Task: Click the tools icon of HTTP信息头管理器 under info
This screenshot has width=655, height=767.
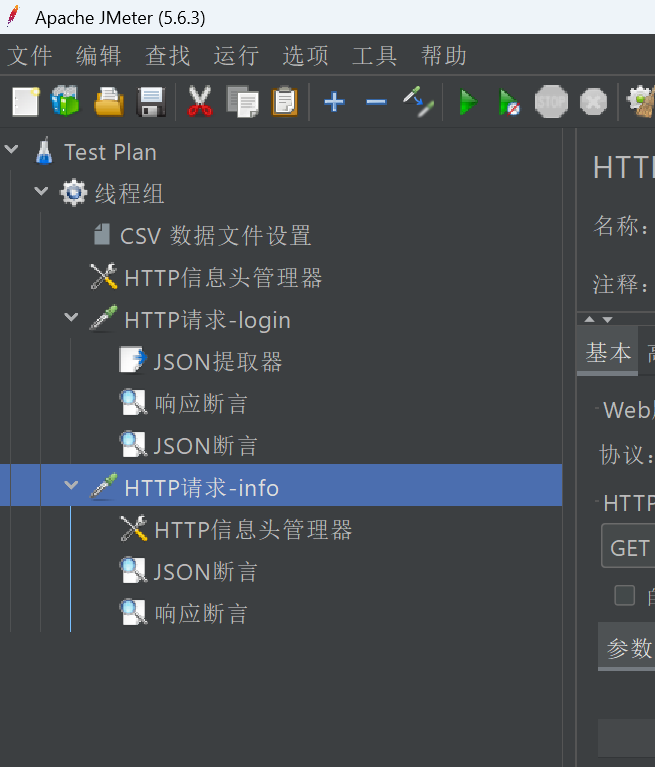Action: [x=134, y=528]
